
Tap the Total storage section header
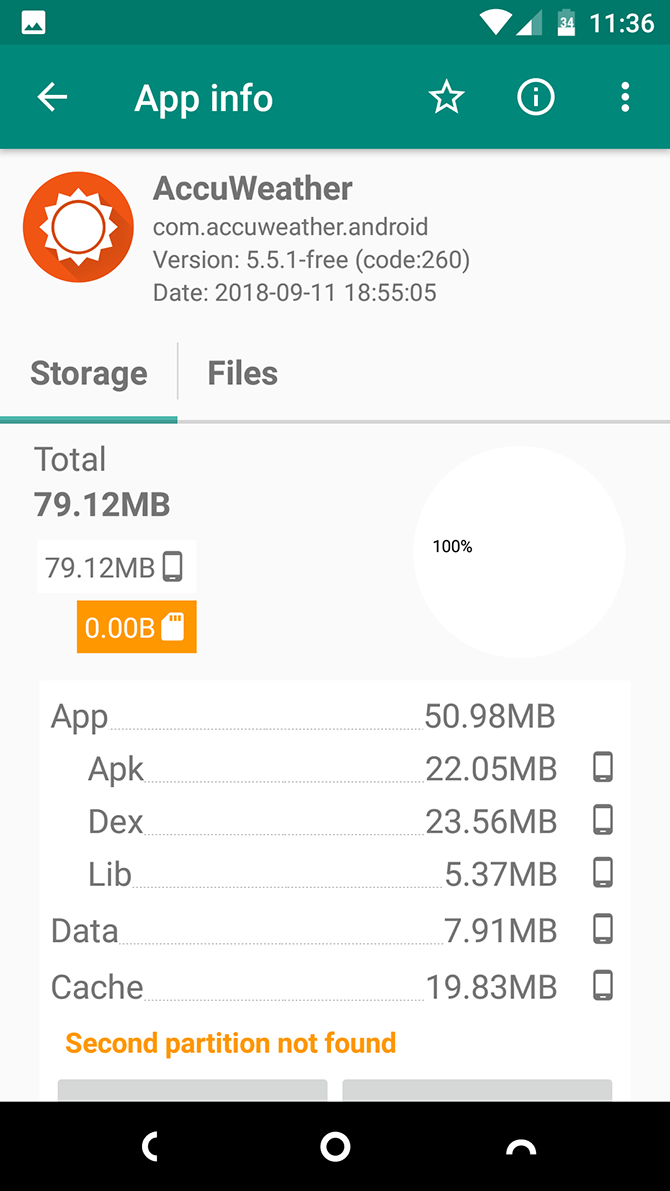coord(70,459)
